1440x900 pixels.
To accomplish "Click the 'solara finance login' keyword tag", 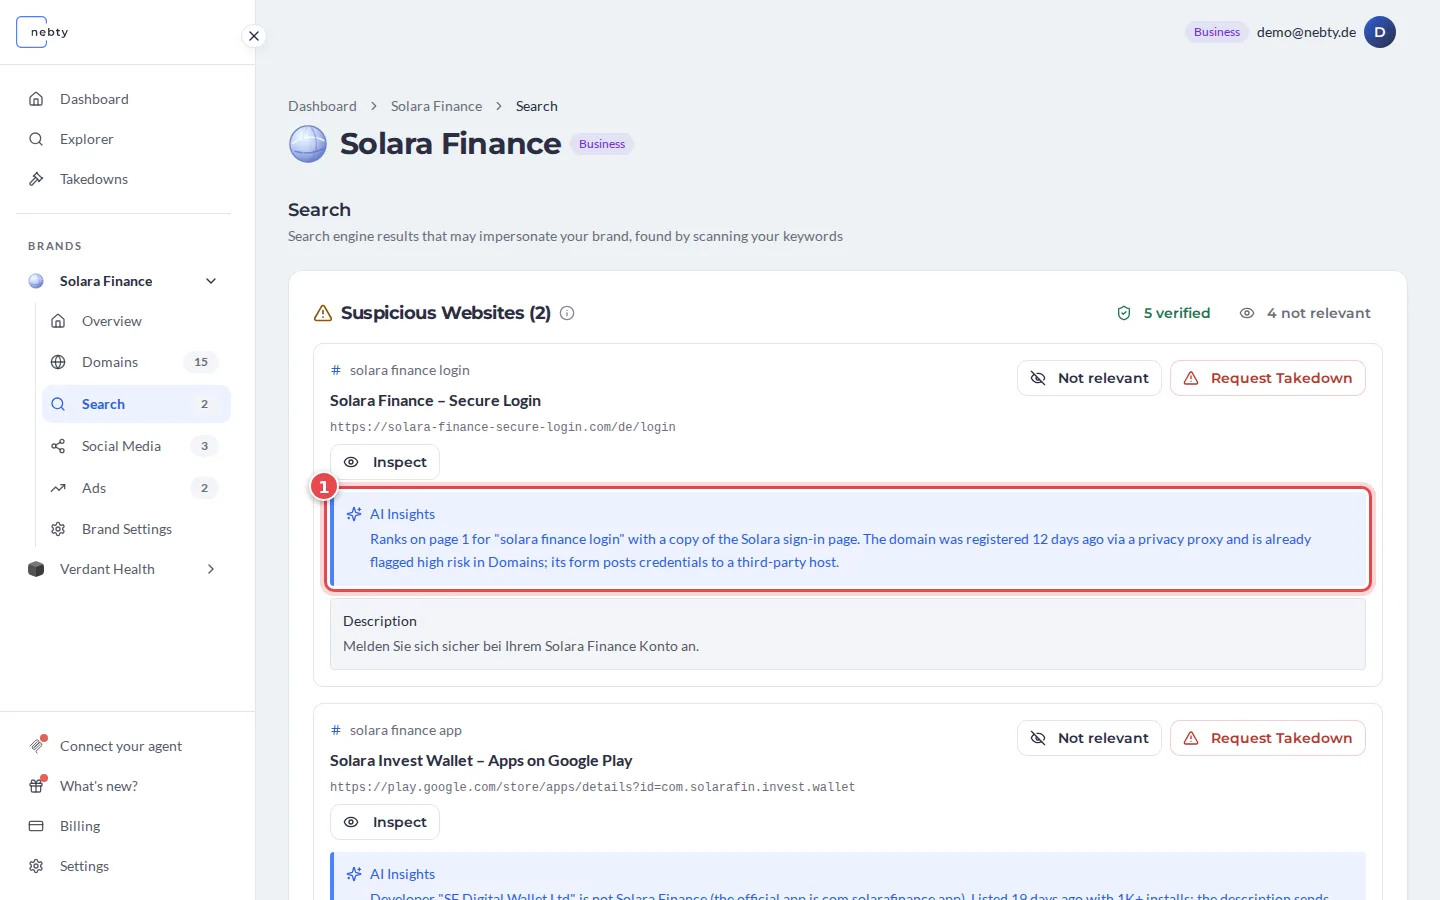I will coord(400,370).
